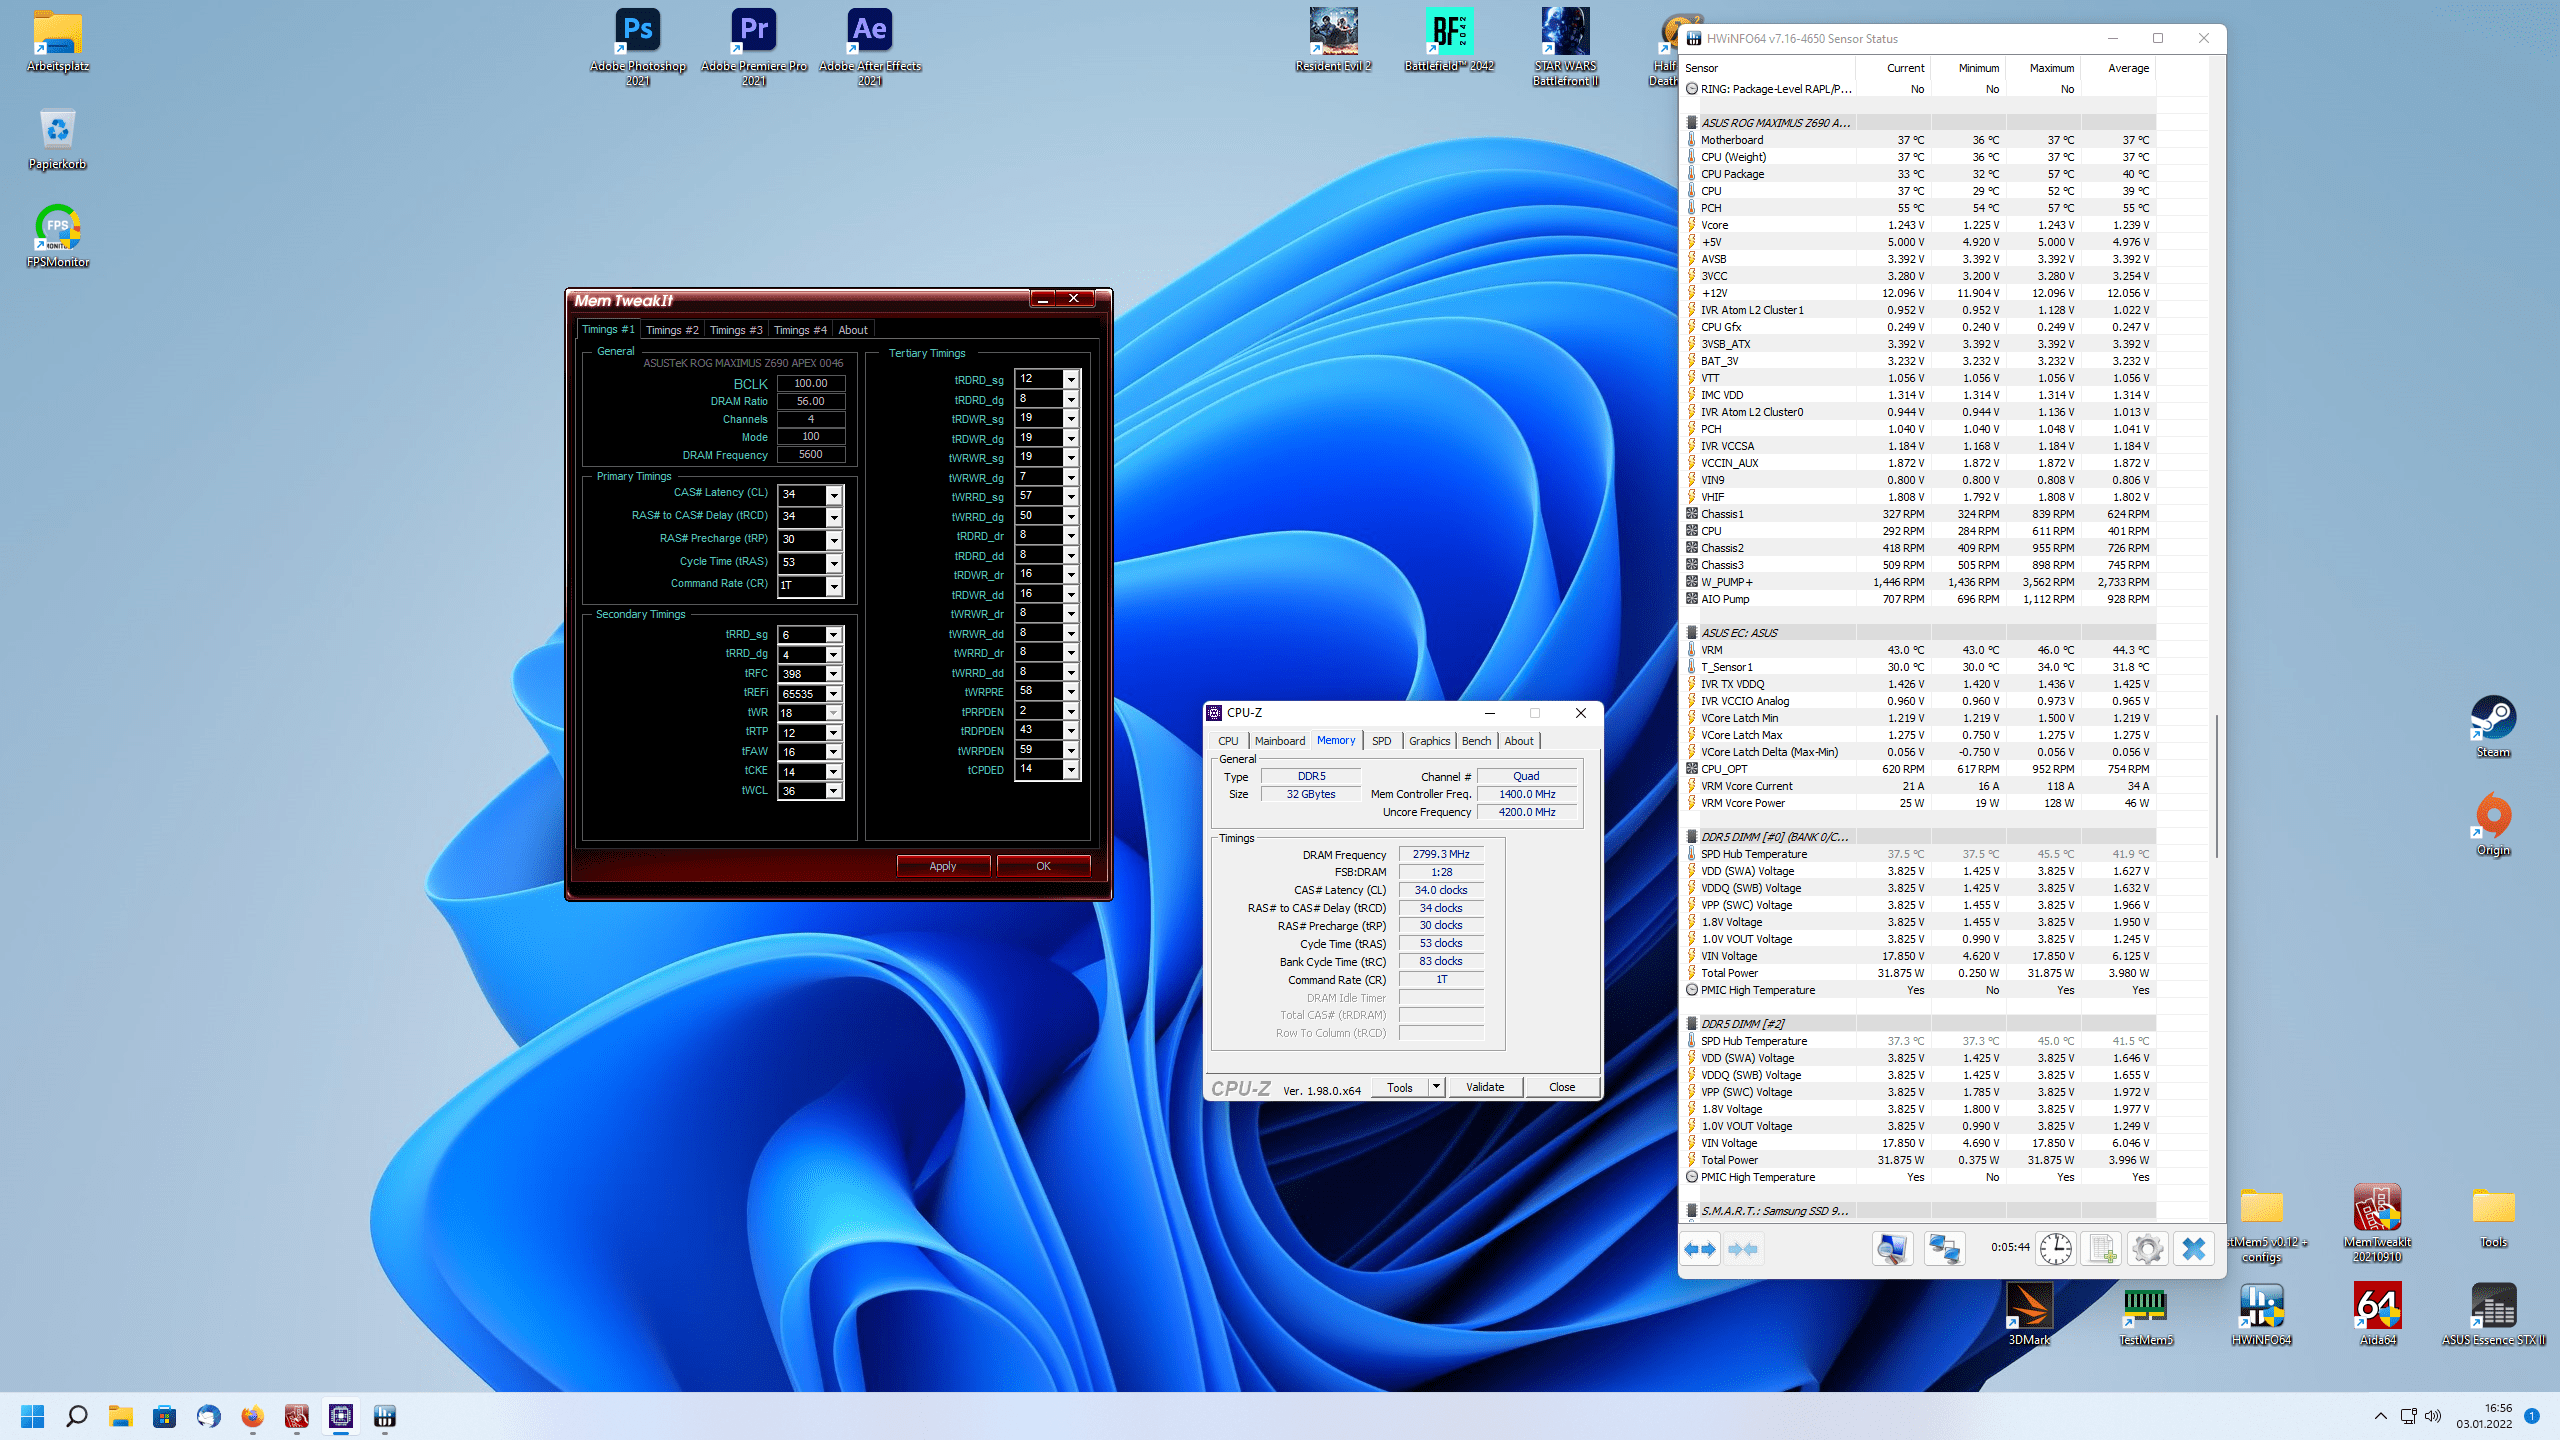
Task: Expand Command Rate (CR) dropdown
Action: point(834,586)
